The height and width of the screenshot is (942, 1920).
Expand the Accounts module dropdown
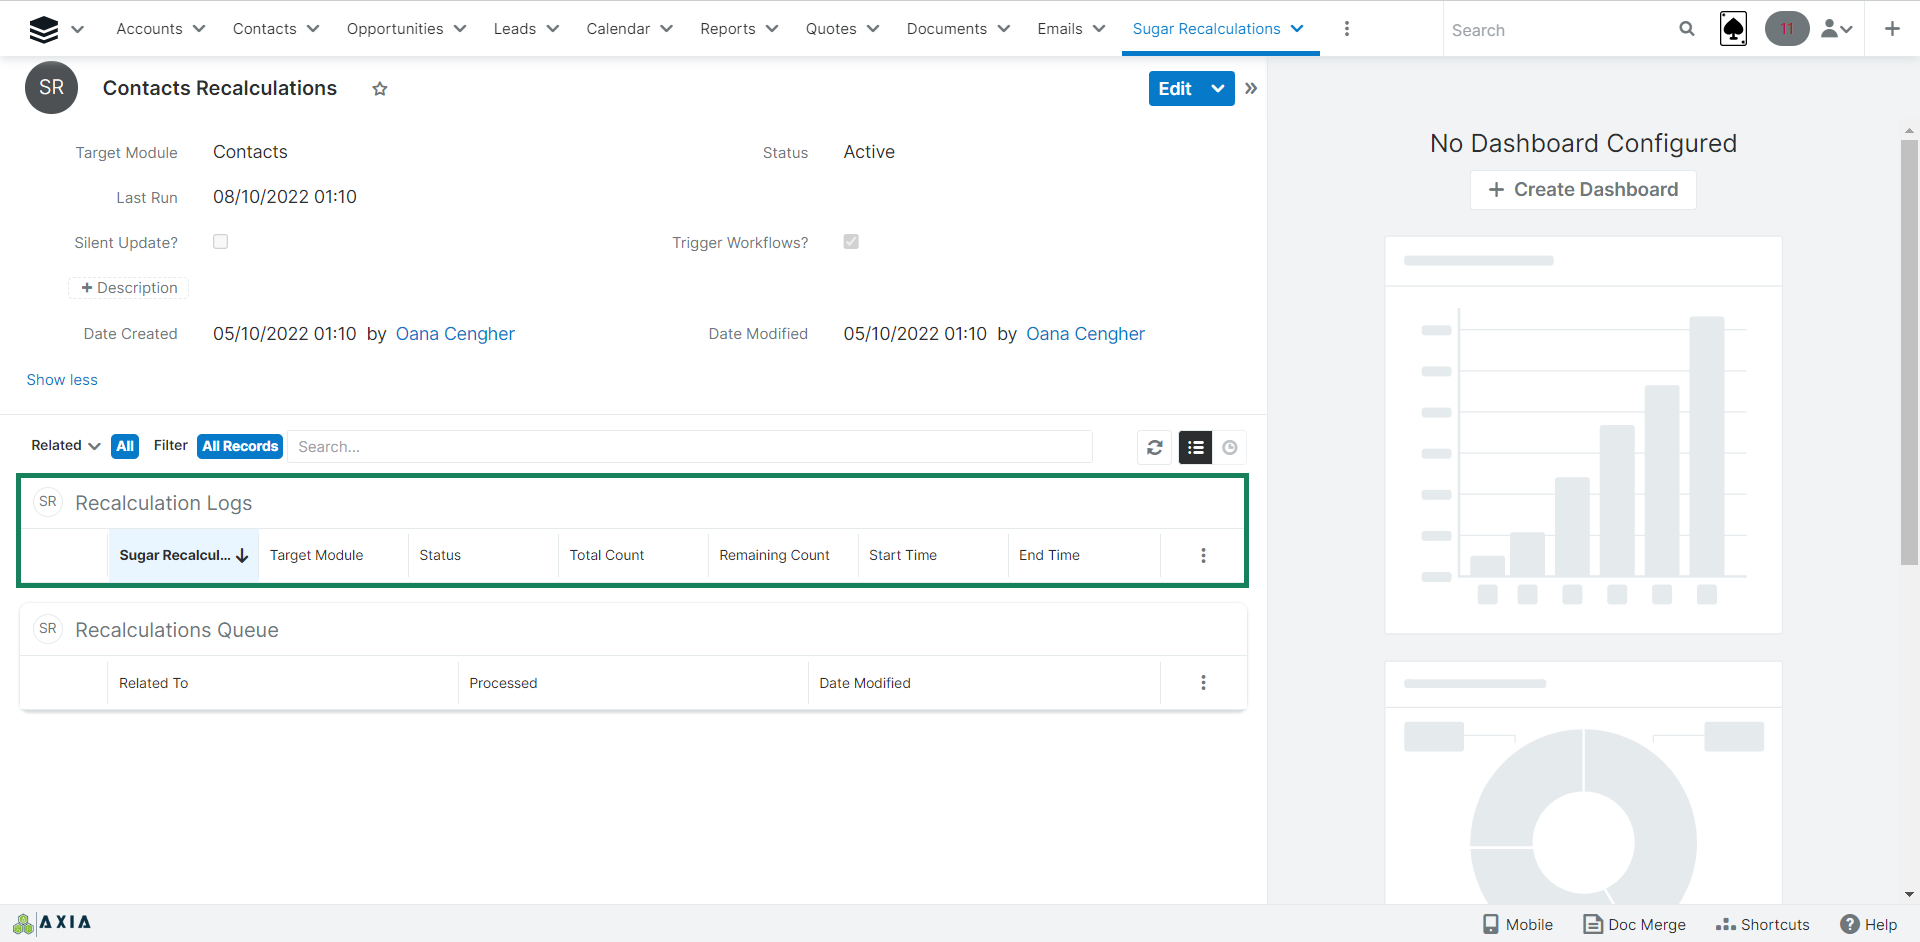199,29
